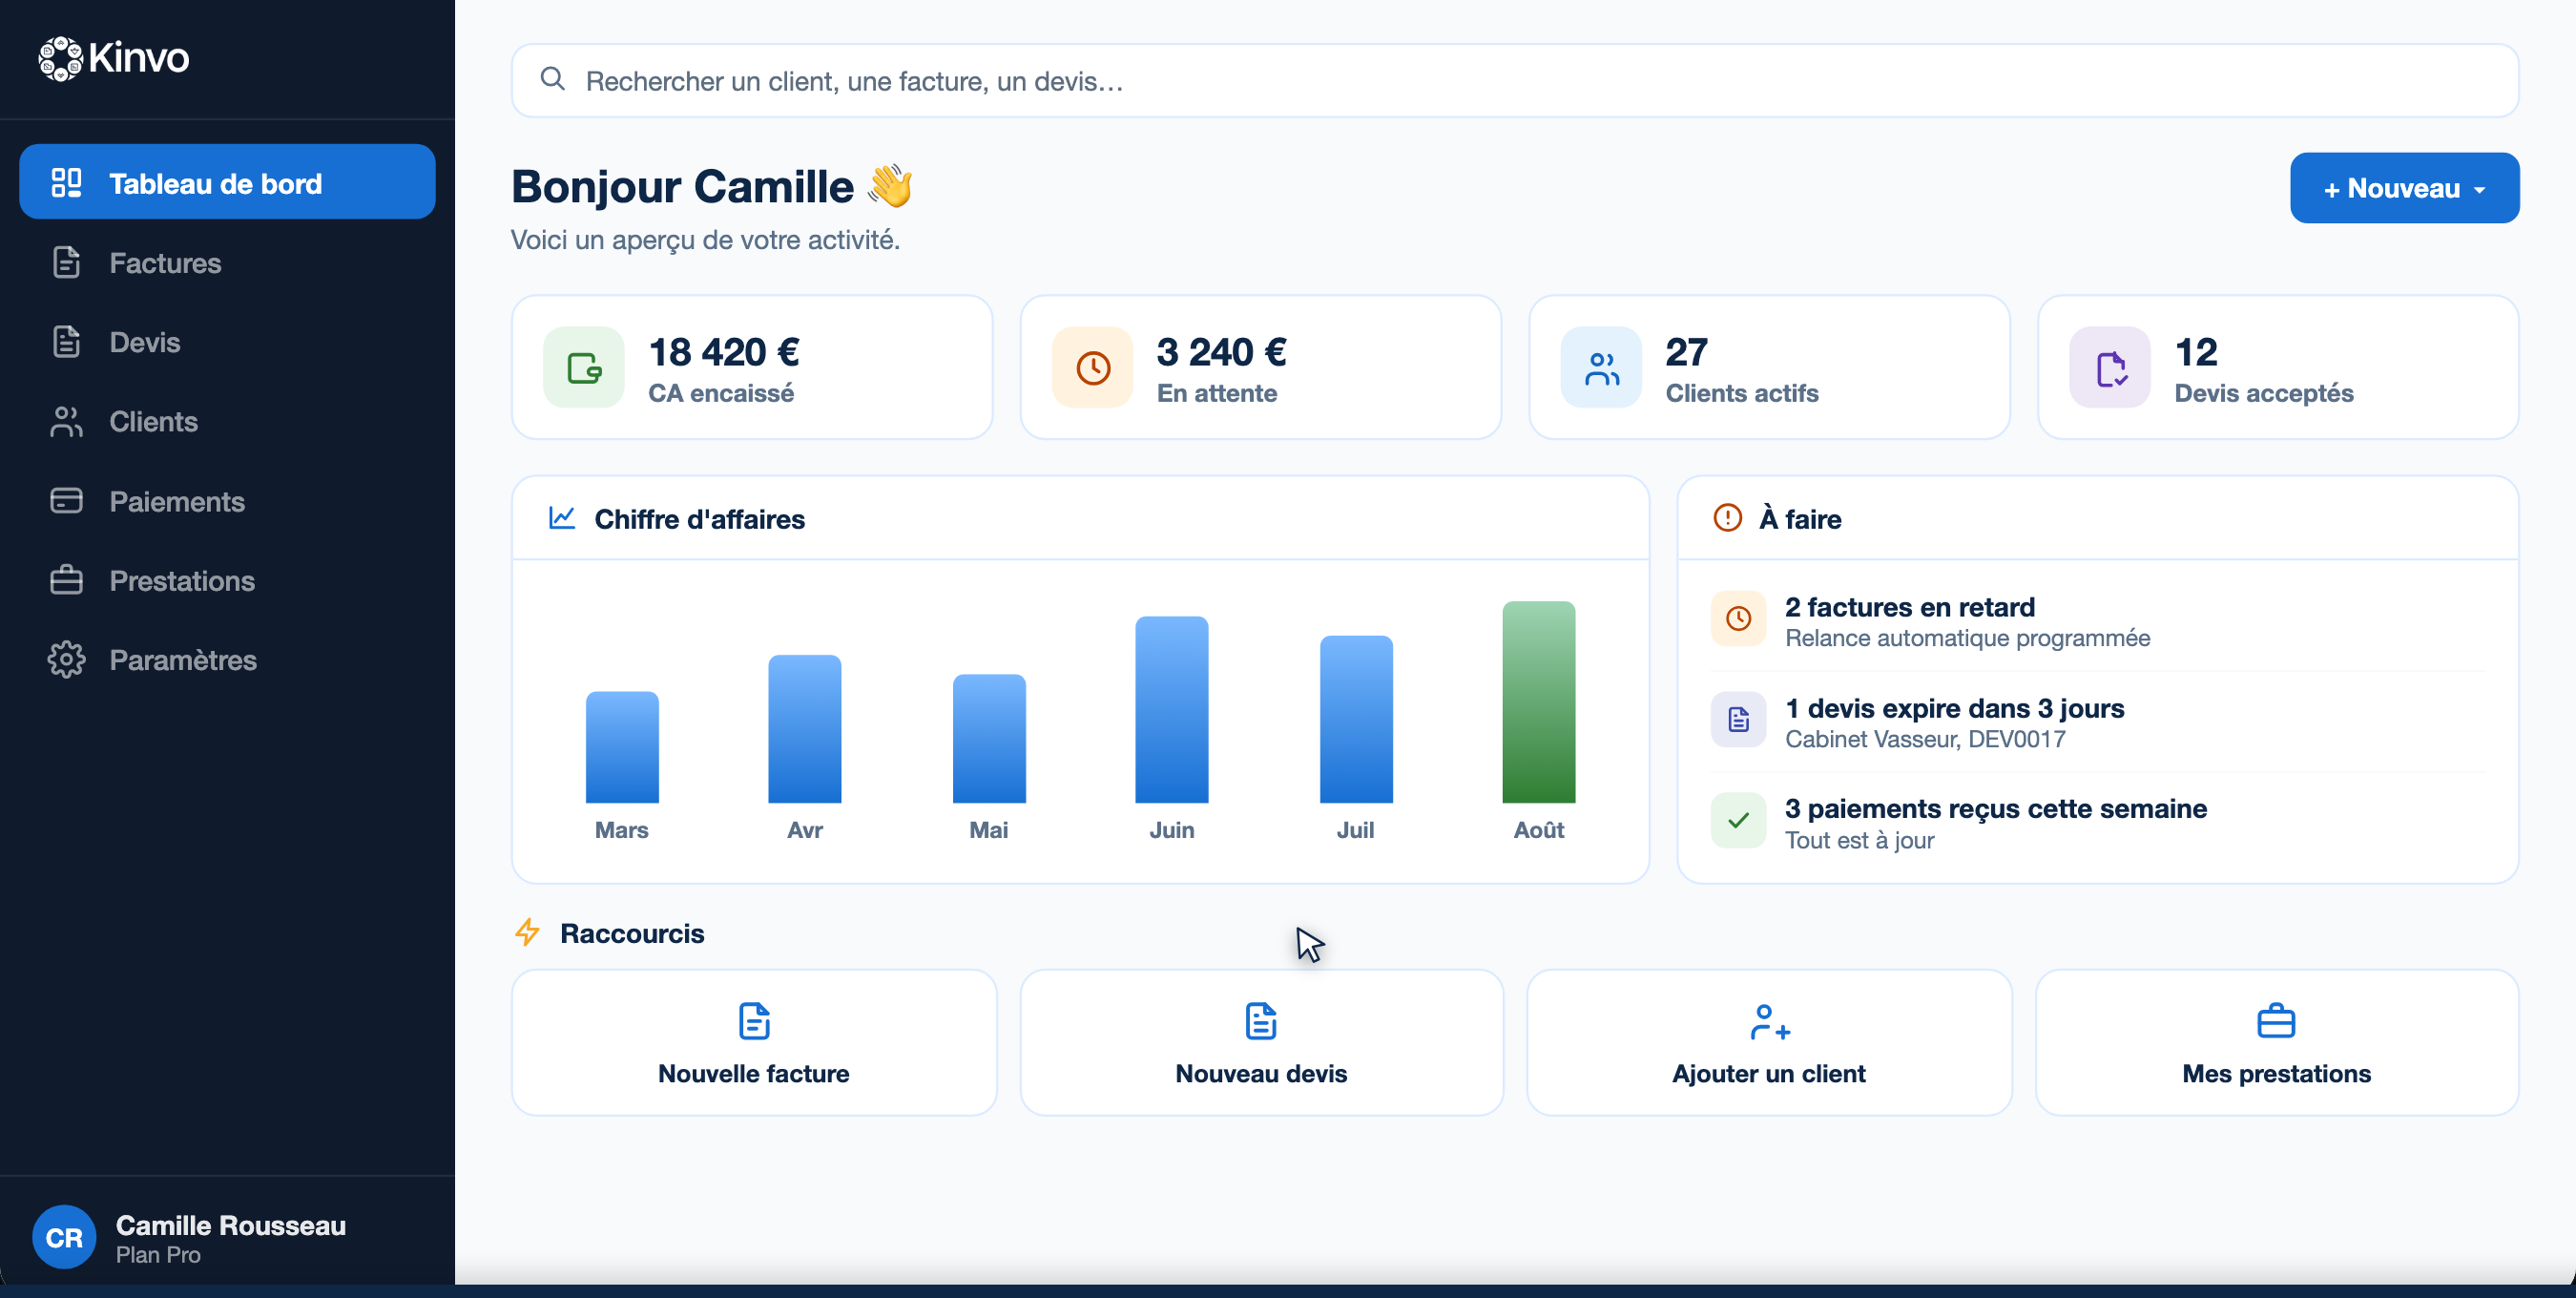Open the 18 420 € CA encaissé card

(752, 367)
